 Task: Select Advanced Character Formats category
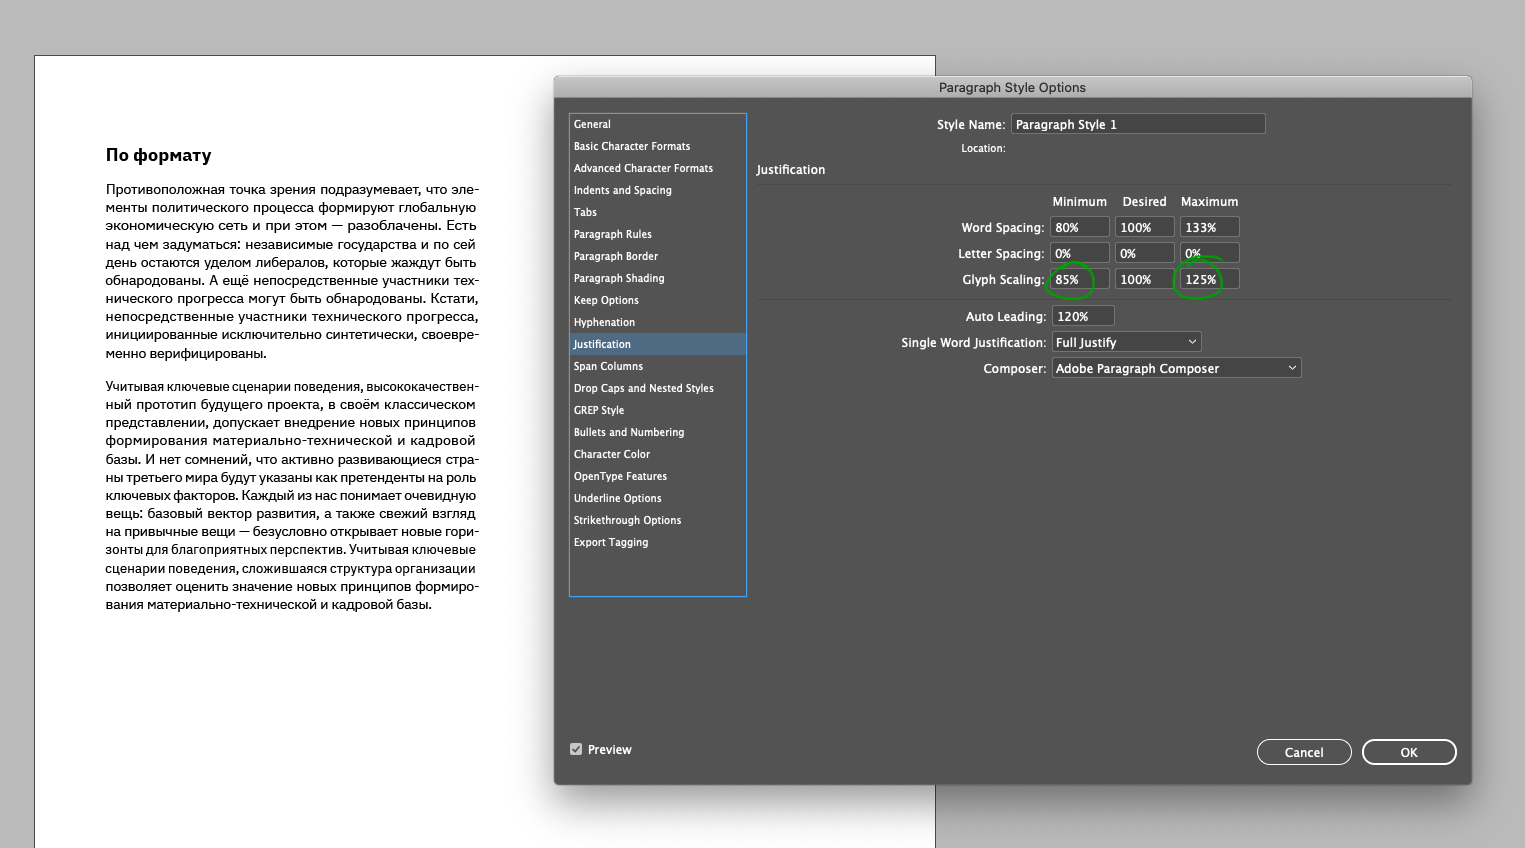point(657,168)
